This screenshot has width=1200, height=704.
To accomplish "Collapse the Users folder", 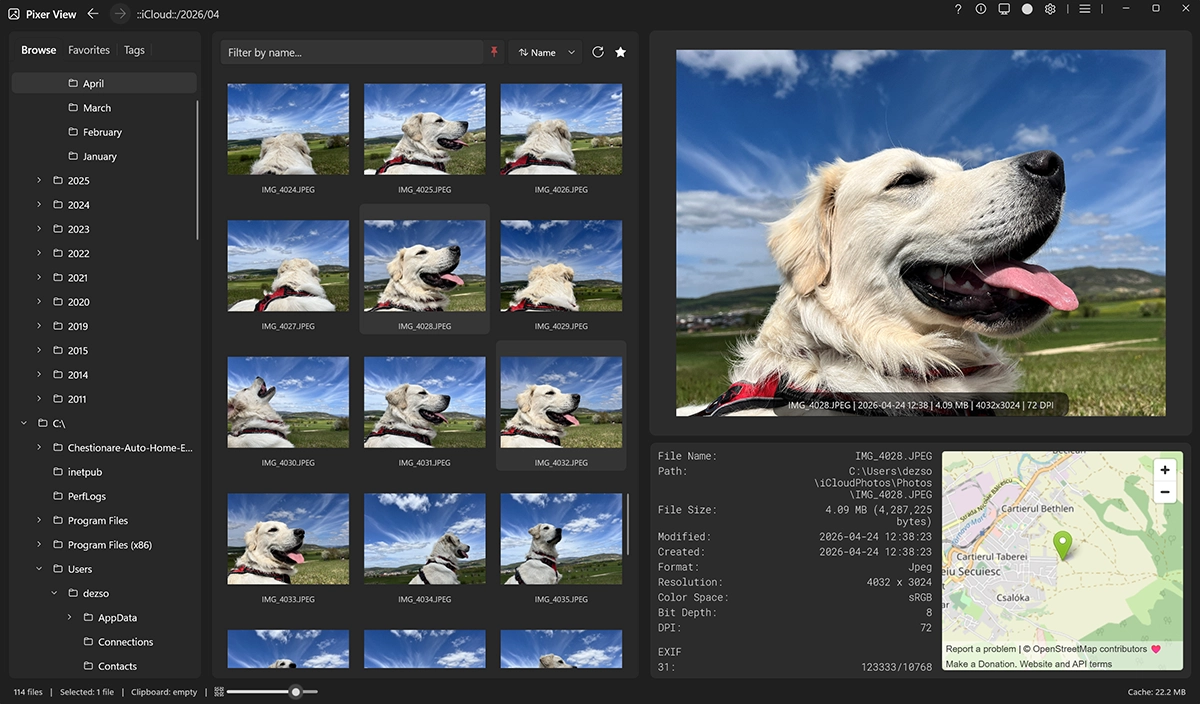I will (x=39, y=569).
